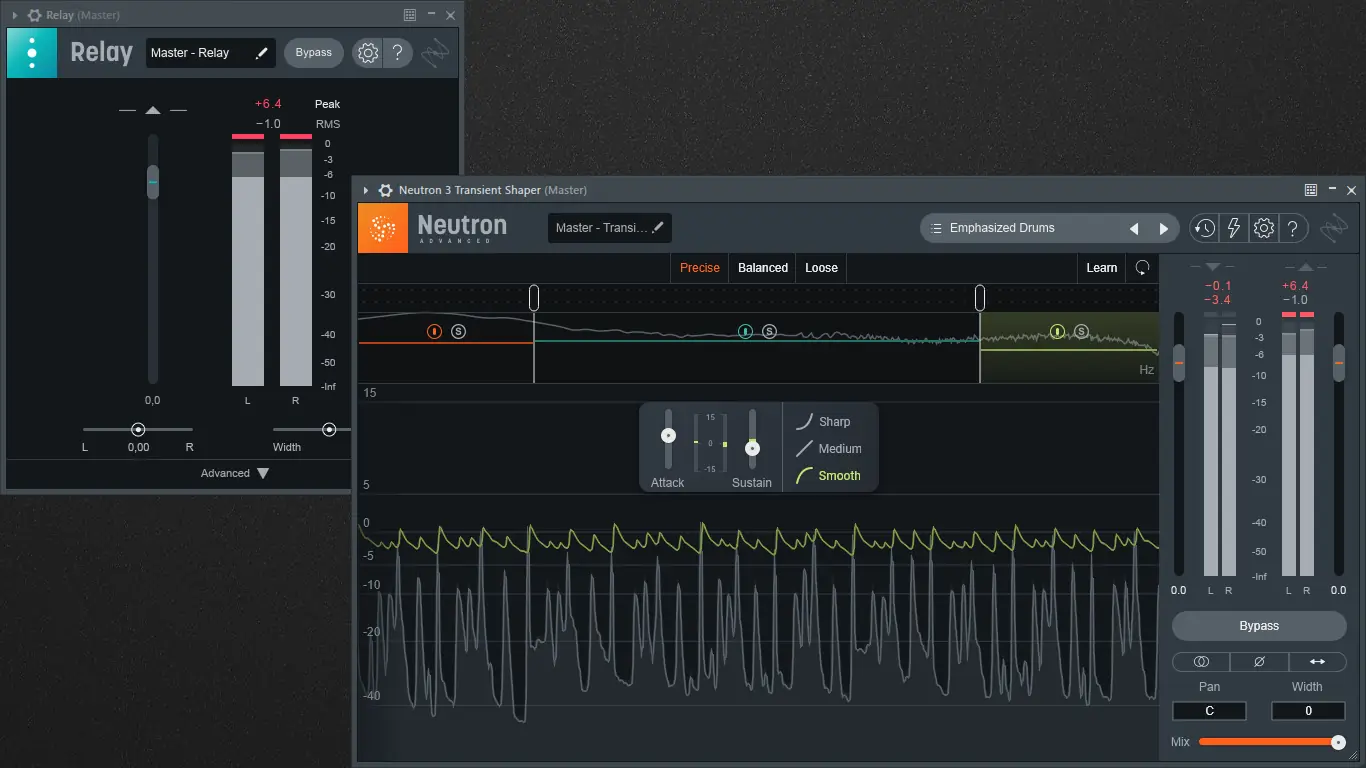Click the Attack slider knob
The width and height of the screenshot is (1366, 768).
point(669,436)
